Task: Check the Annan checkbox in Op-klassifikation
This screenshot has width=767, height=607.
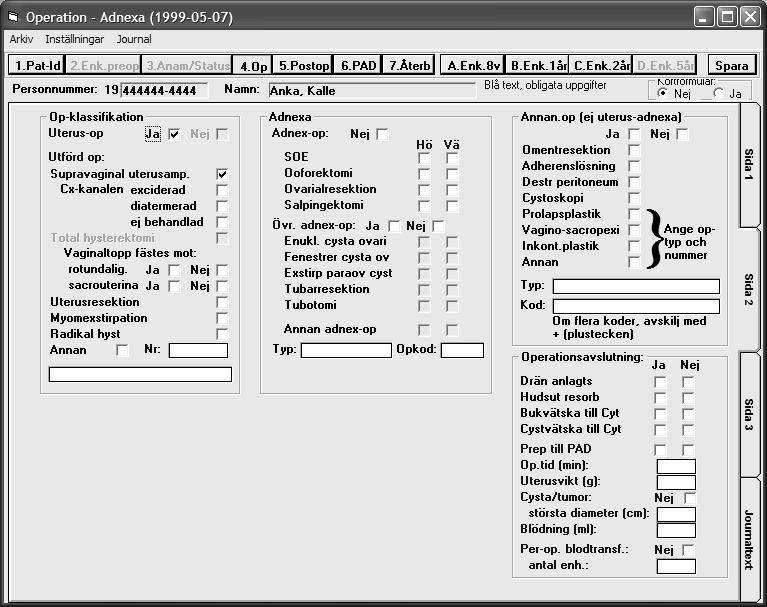Action: coord(122,350)
